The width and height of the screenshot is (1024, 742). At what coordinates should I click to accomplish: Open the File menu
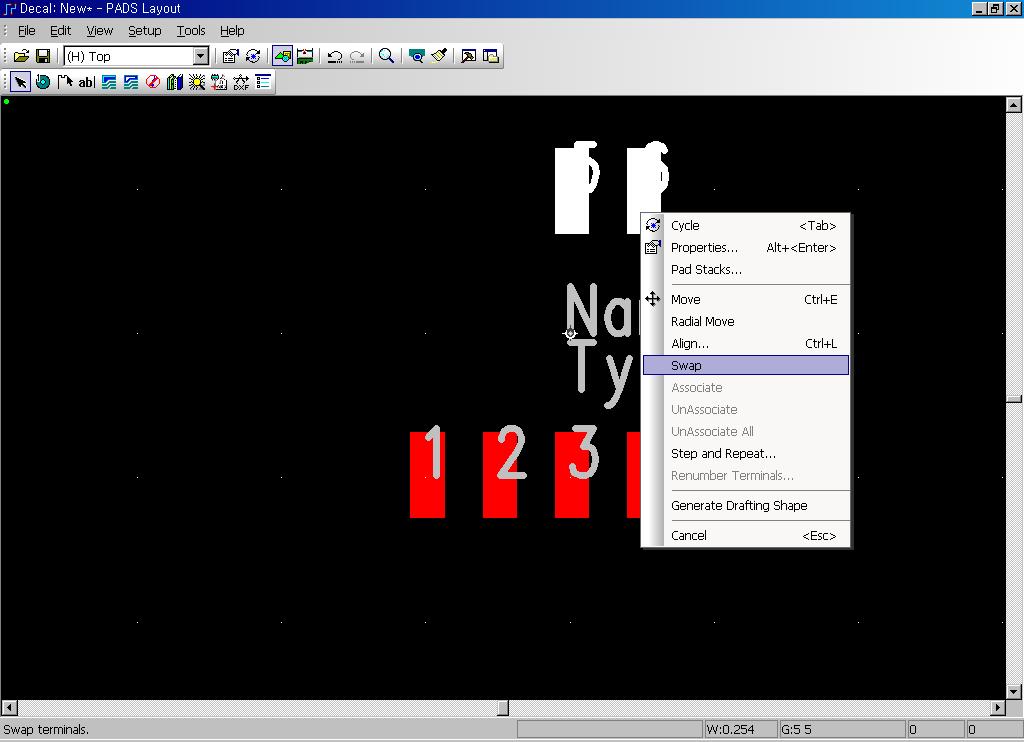[27, 31]
